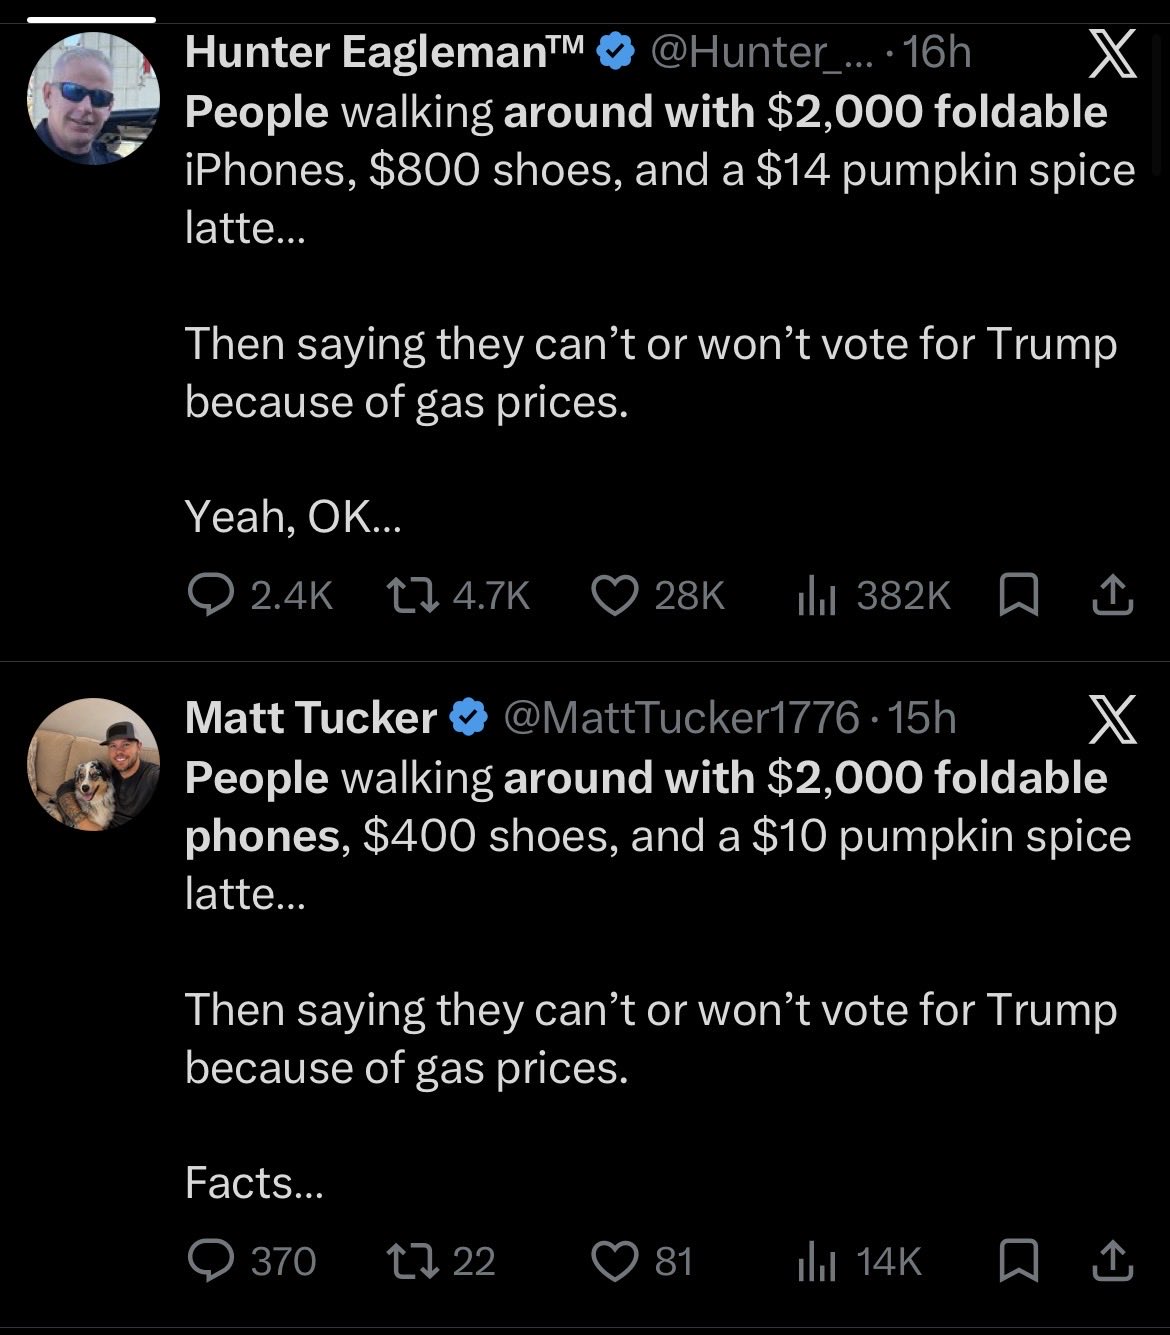The width and height of the screenshot is (1170, 1335).
Task: Open Grok X icon on Hunter's post
Action: [x=1112, y=54]
